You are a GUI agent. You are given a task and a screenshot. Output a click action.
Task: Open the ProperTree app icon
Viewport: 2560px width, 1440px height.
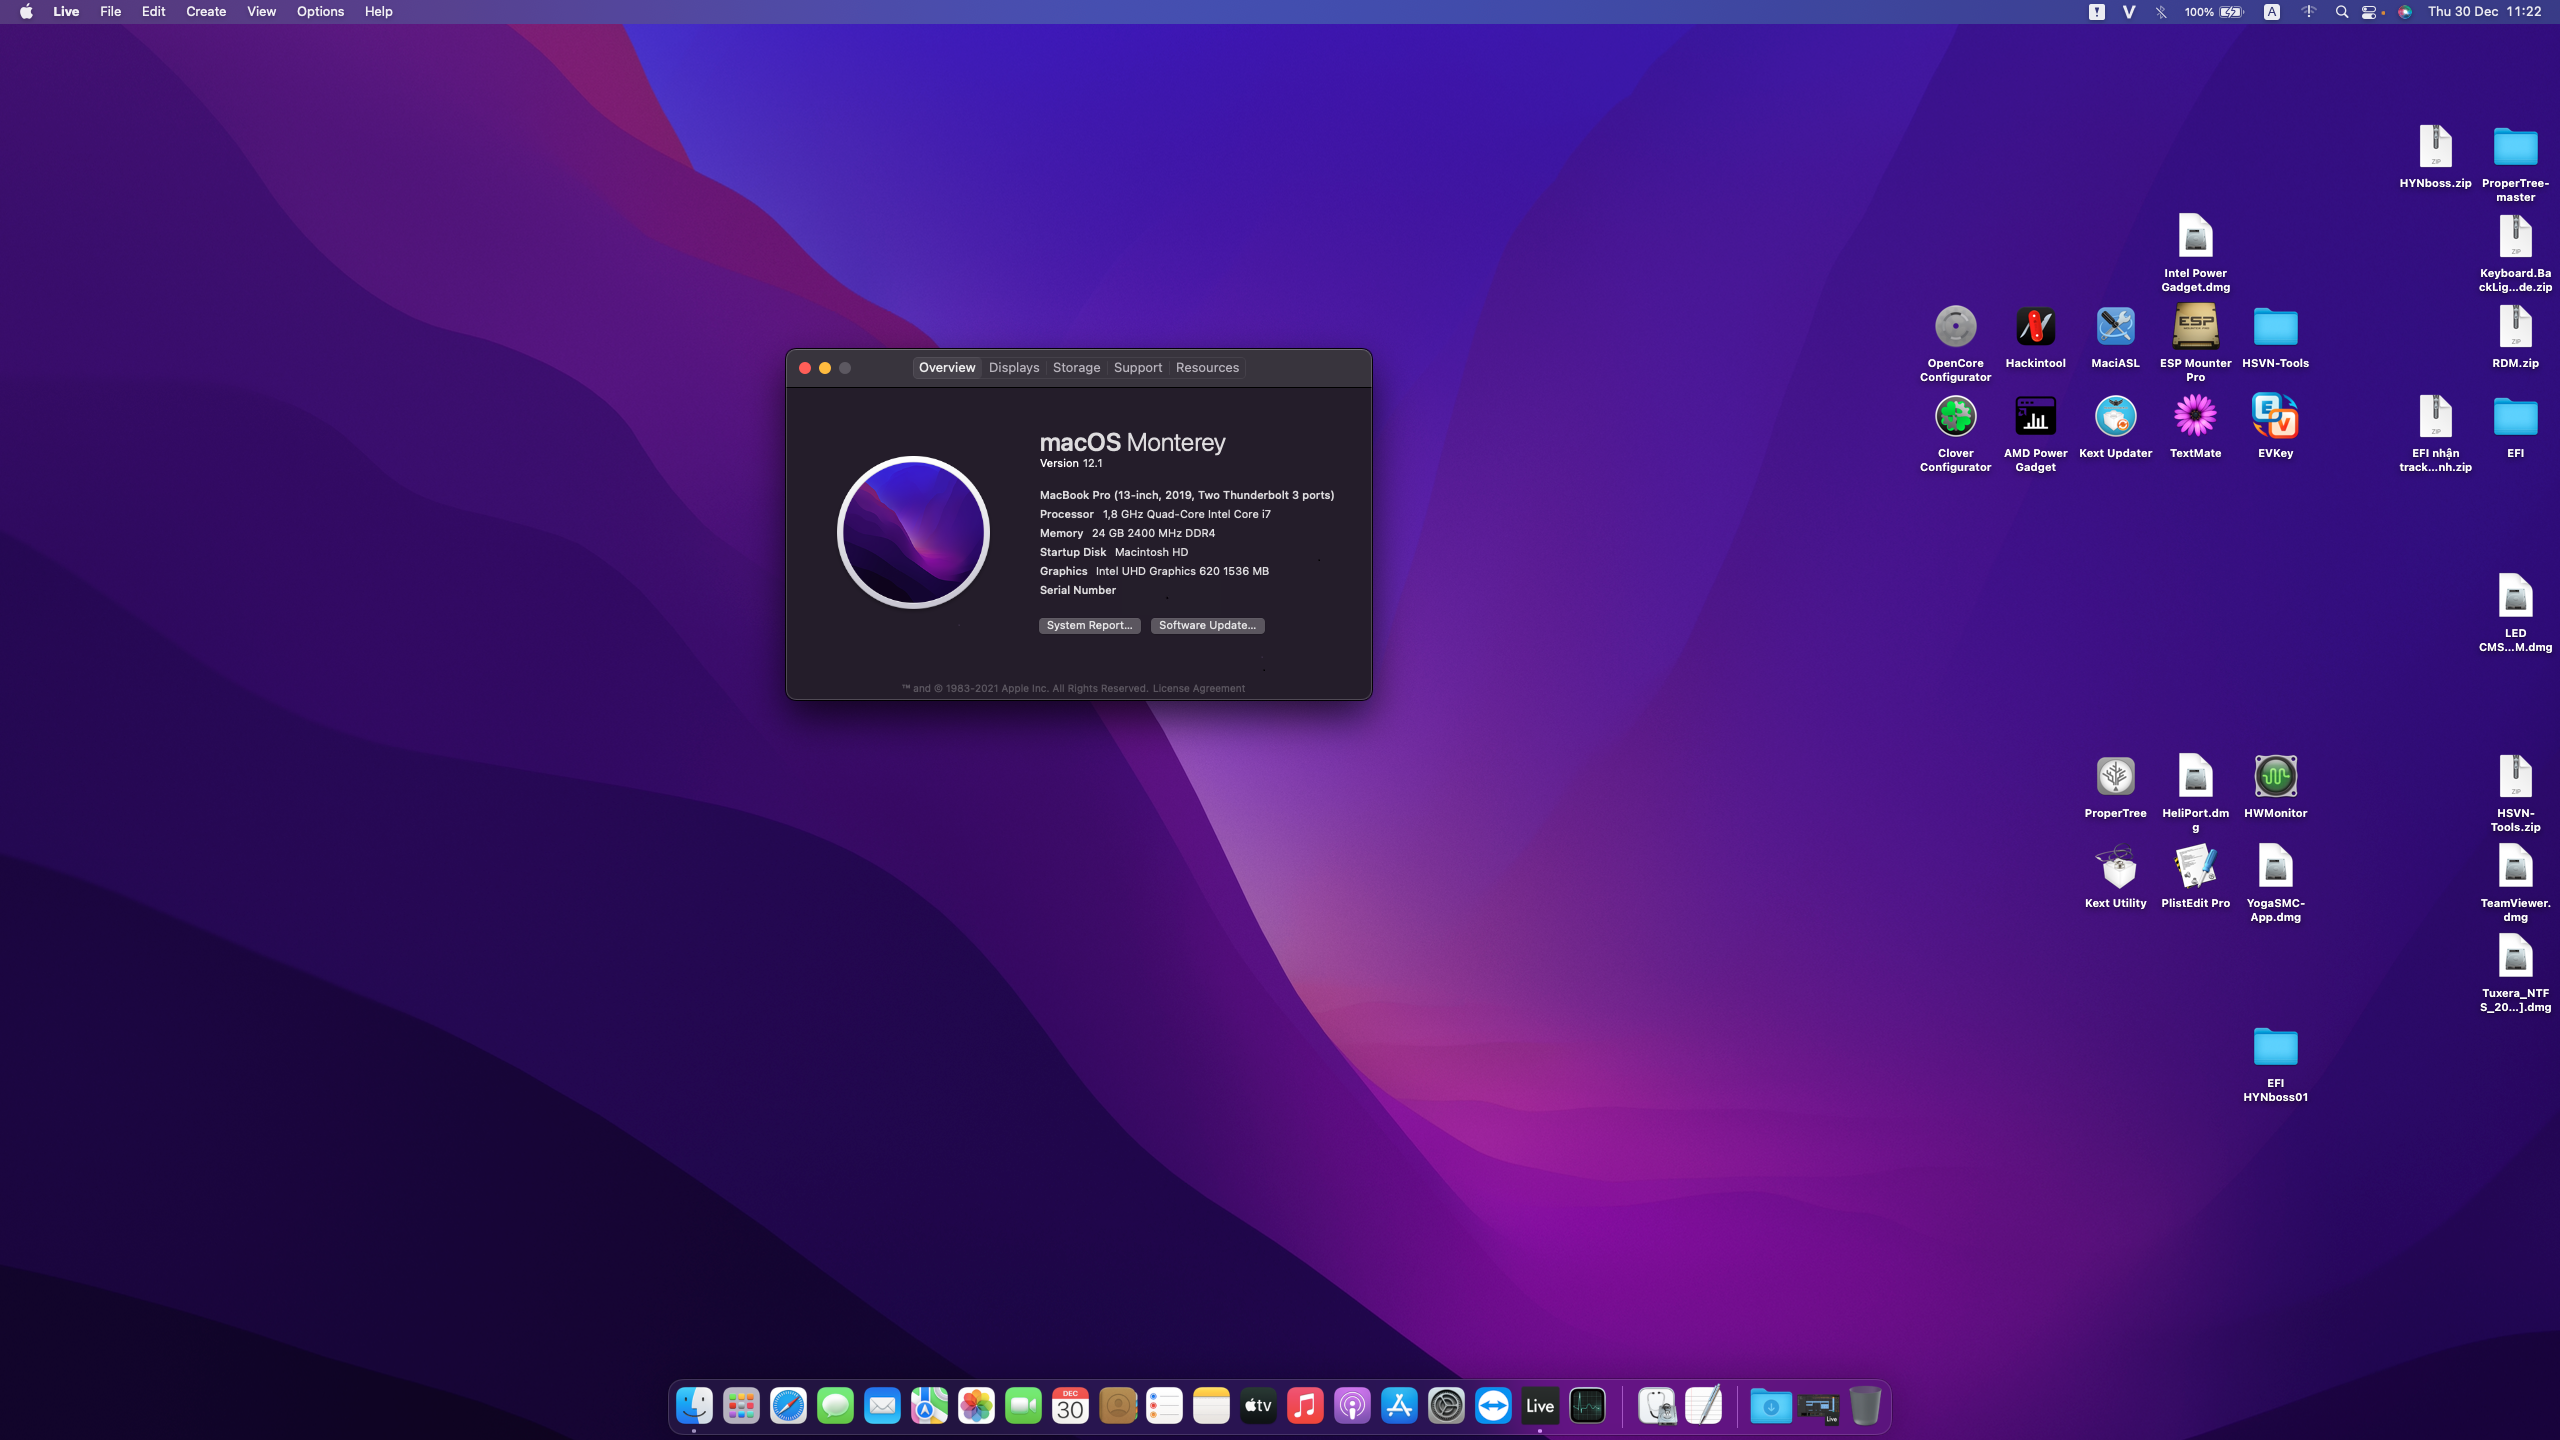tap(2115, 777)
